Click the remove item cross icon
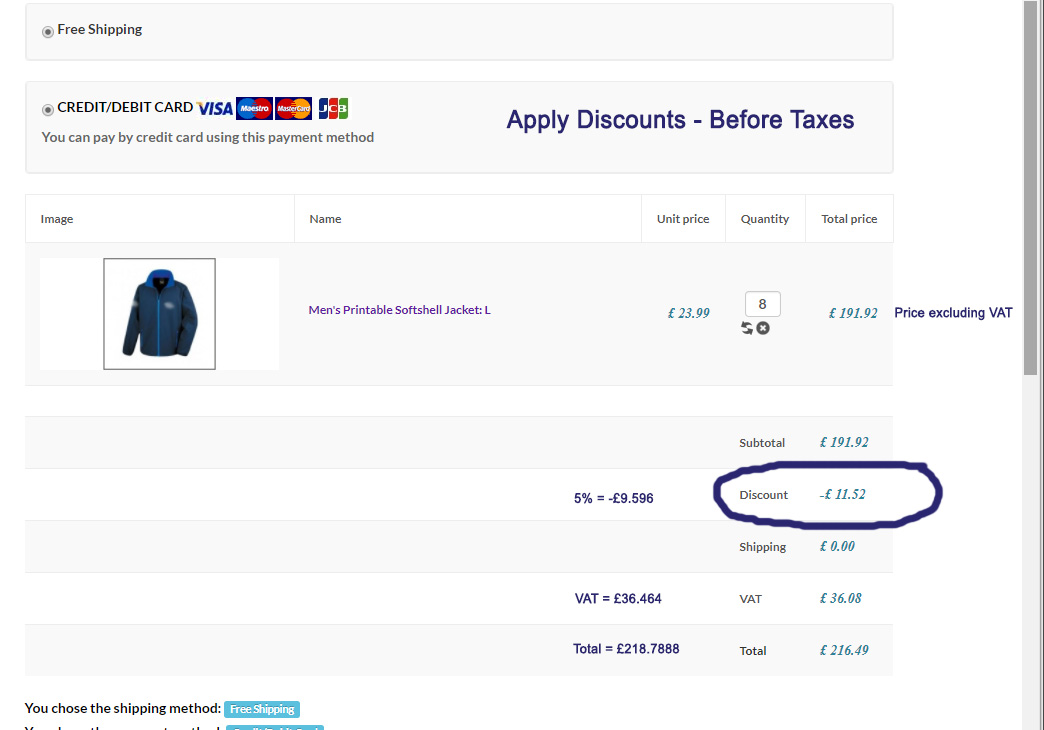This screenshot has height=730, width=1044. coord(763,328)
